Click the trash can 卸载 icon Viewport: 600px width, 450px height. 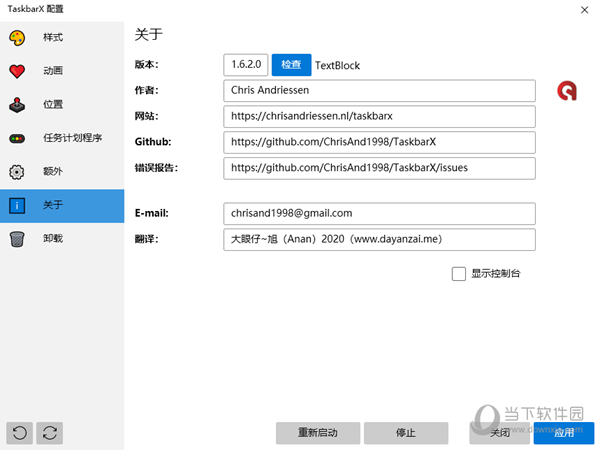(x=17, y=239)
